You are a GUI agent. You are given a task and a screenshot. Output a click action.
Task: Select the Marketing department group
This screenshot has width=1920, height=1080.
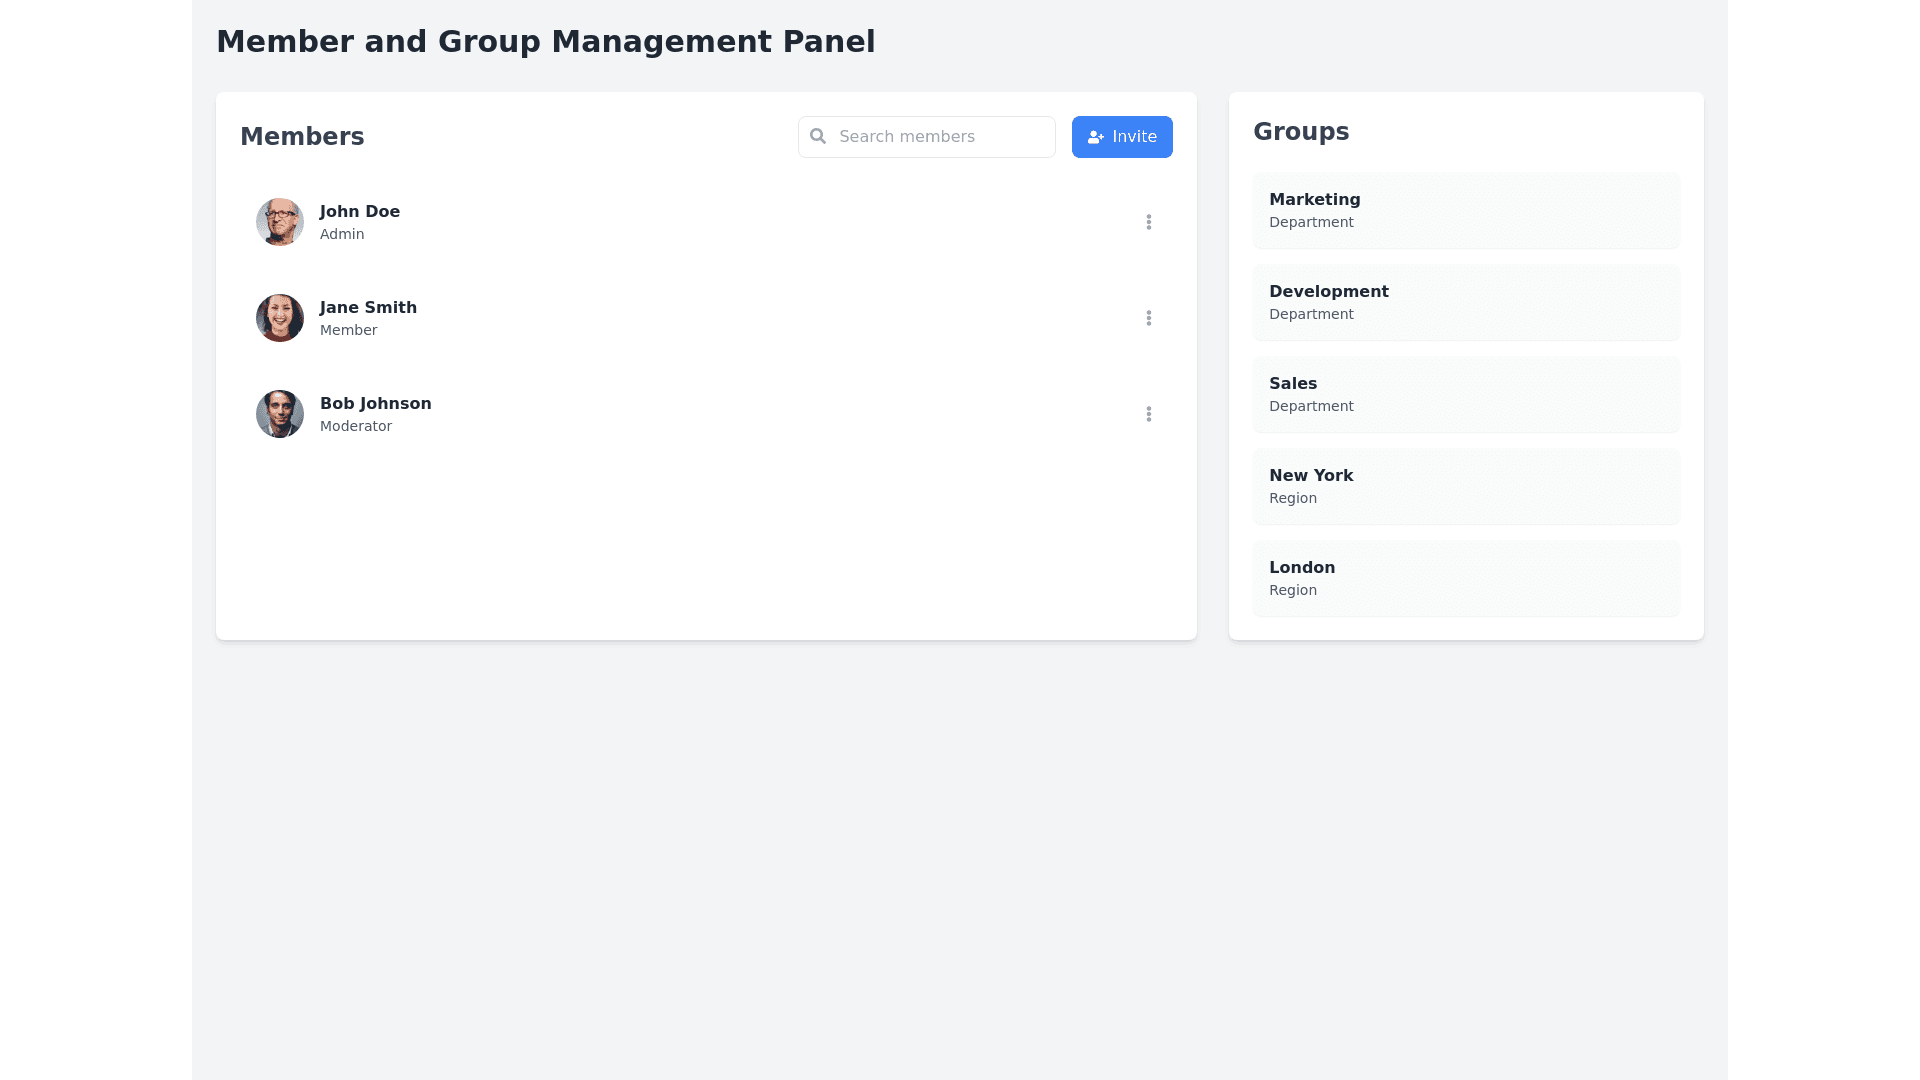[1465, 210]
